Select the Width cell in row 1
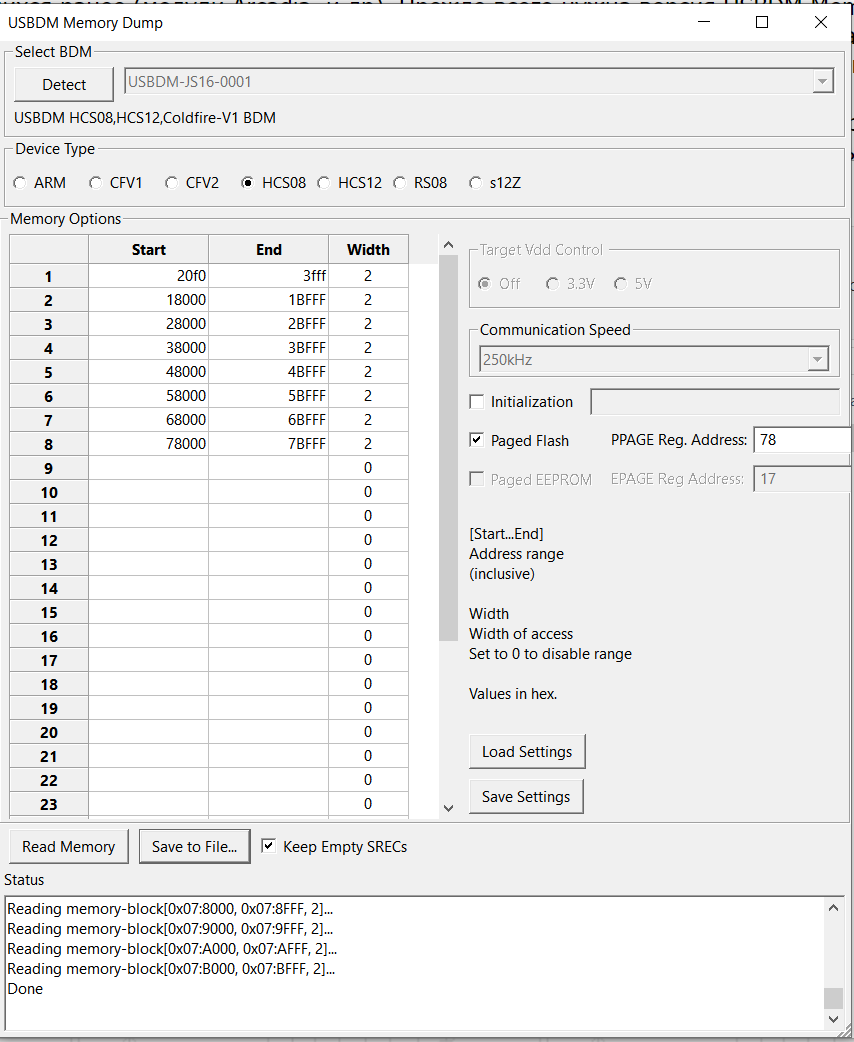854x1042 pixels. 368,276
